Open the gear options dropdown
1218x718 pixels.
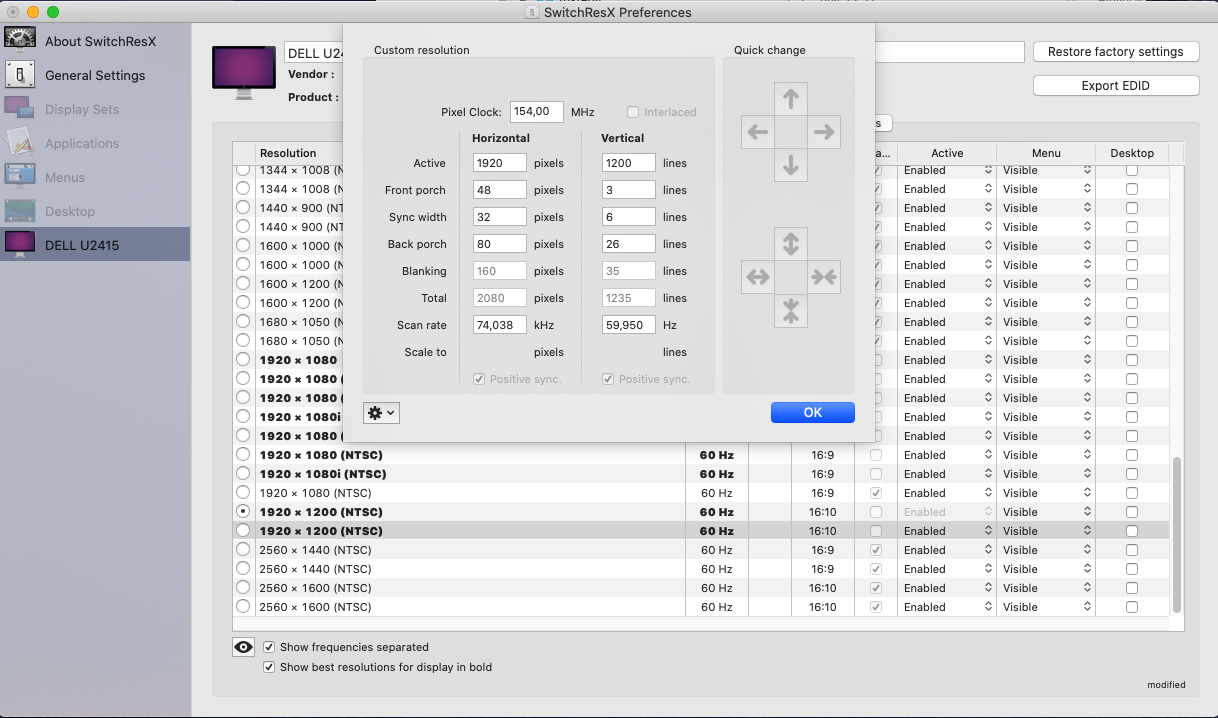(x=381, y=413)
